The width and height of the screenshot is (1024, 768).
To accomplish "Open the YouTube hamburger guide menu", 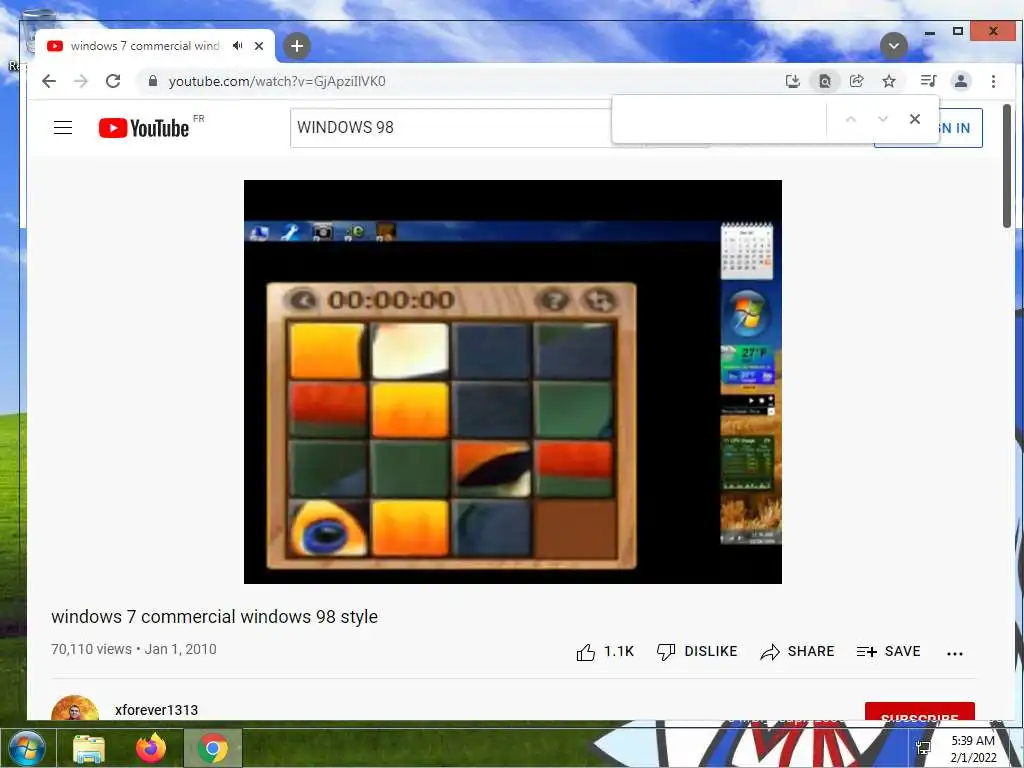I will click(63, 127).
